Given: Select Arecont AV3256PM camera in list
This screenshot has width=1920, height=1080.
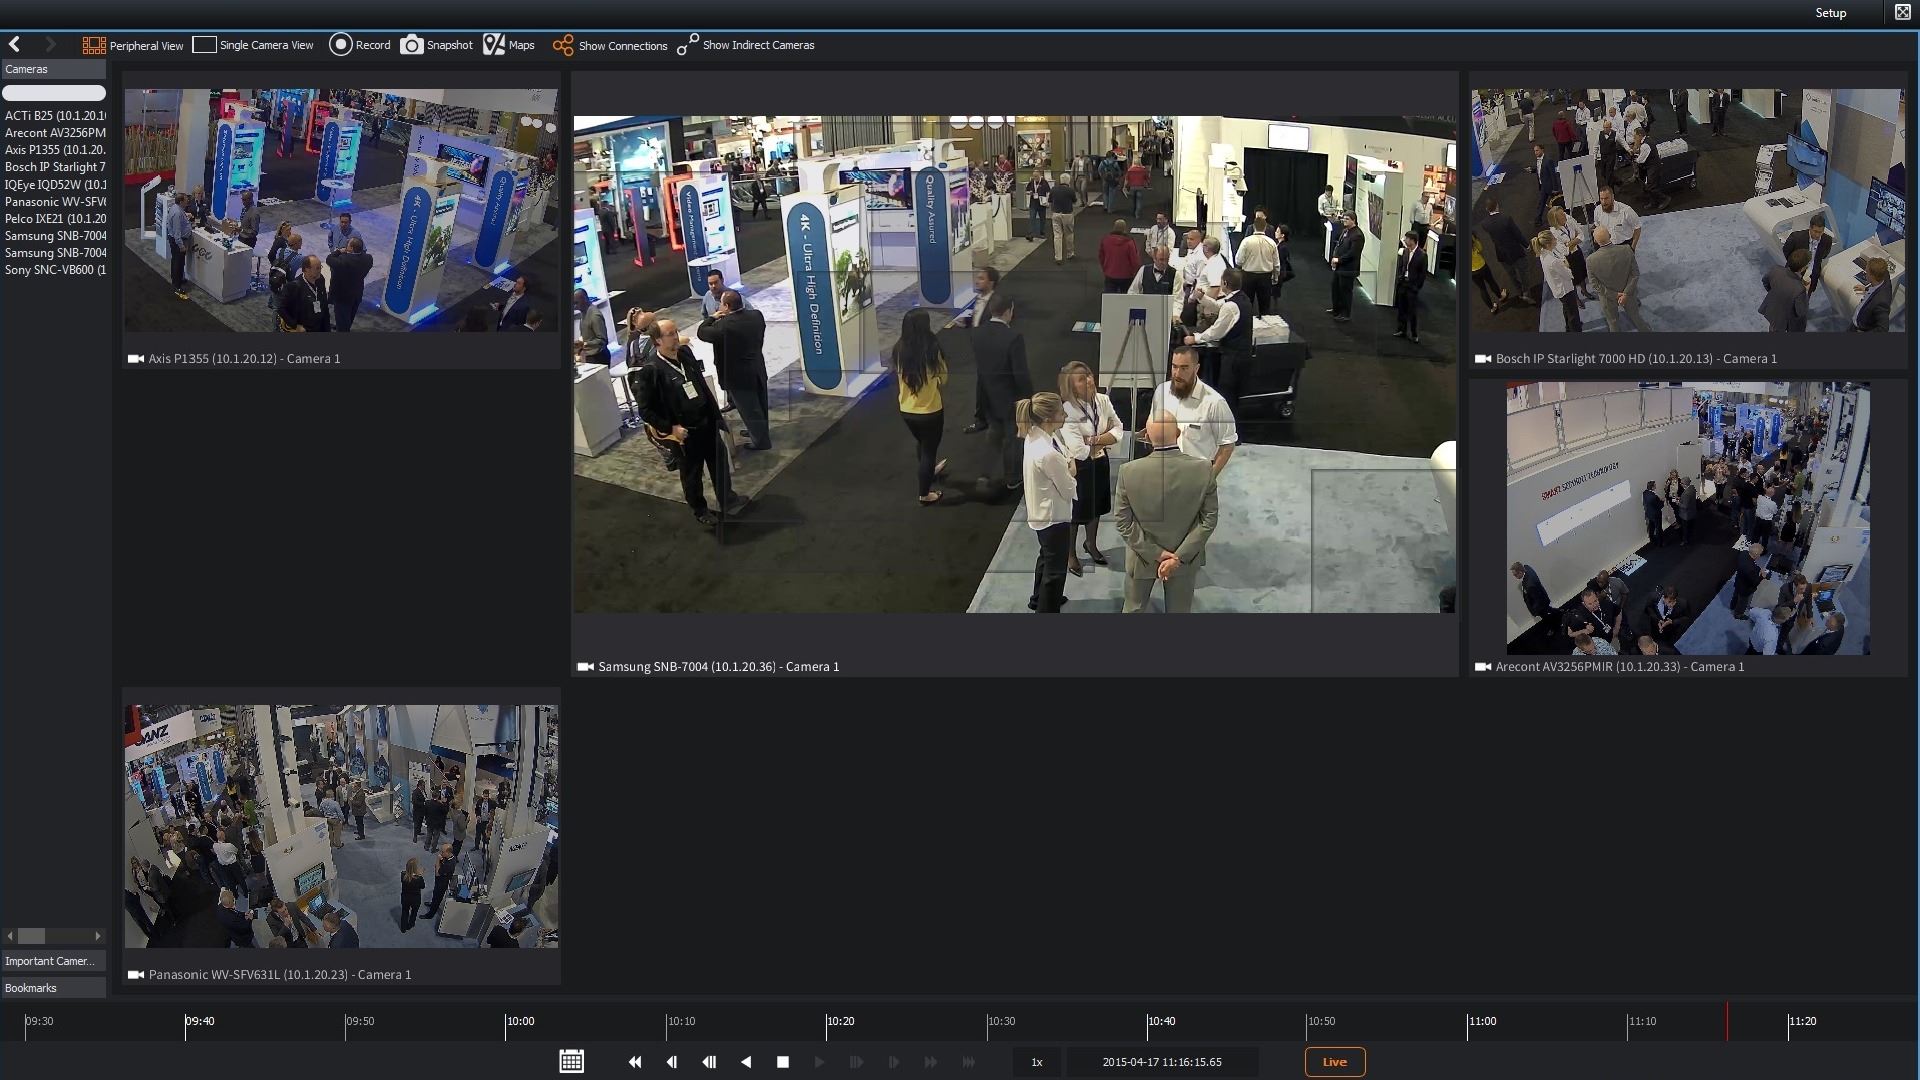Looking at the screenshot, I should (55, 133).
